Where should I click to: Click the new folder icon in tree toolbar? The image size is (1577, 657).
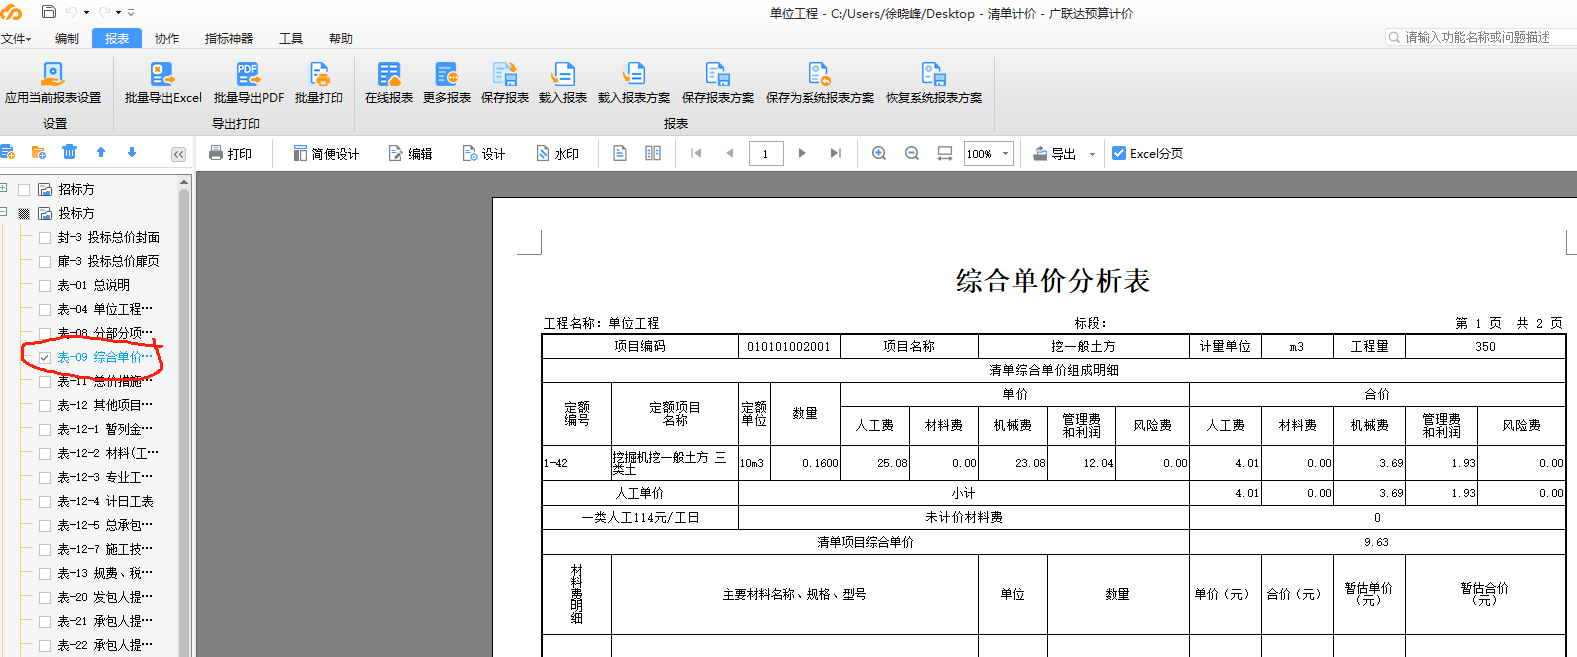[39, 152]
